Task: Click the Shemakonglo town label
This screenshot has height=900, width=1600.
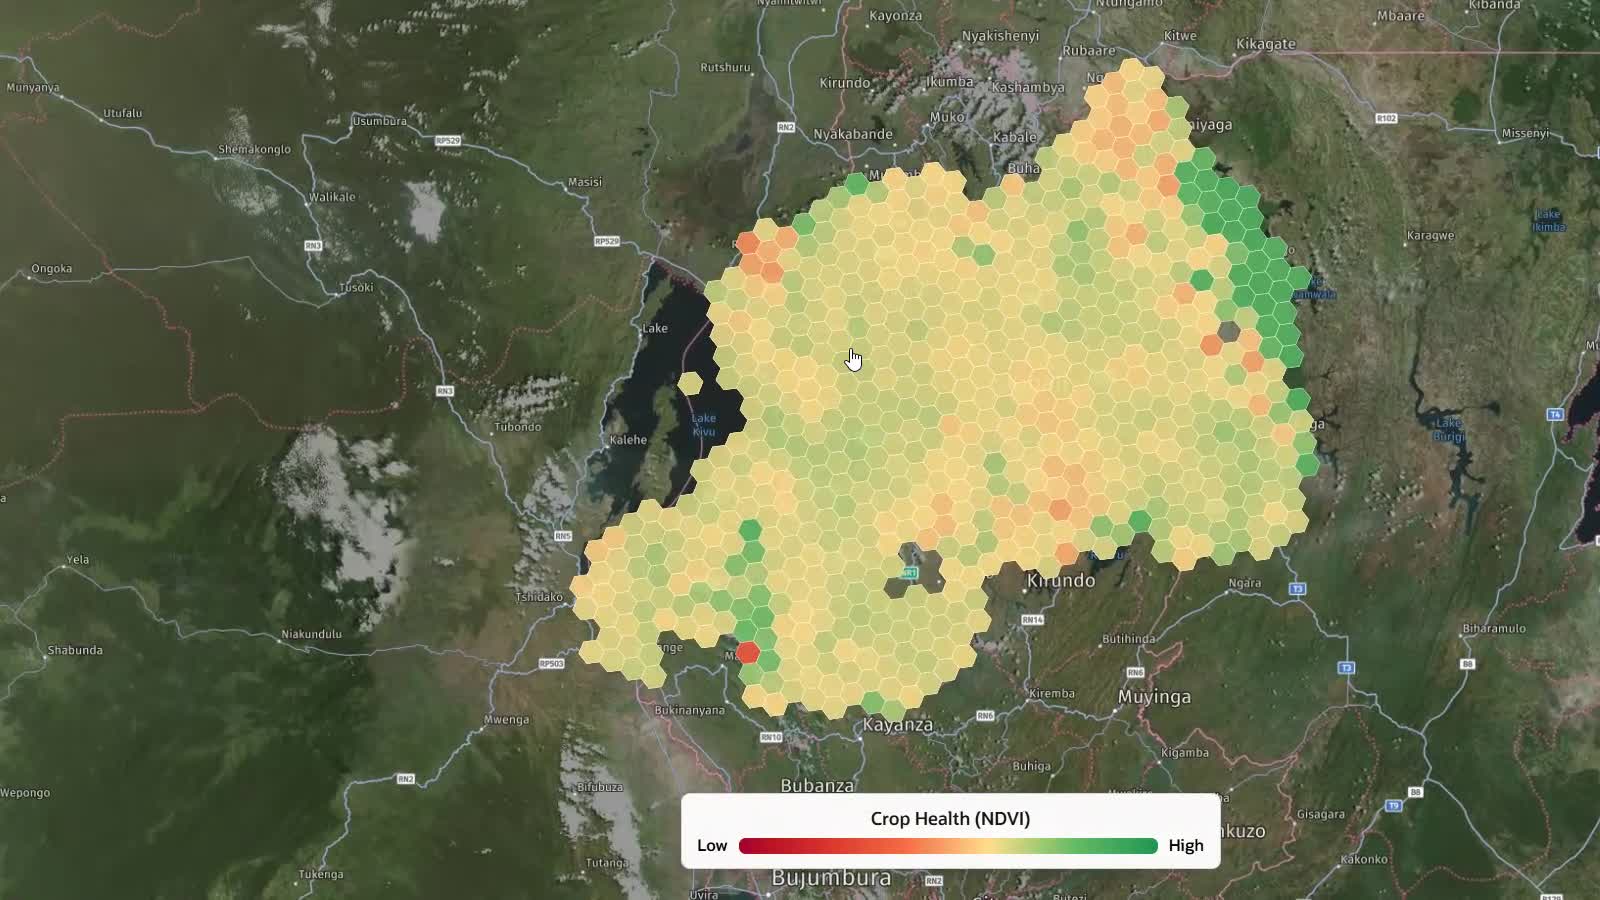Action: 254,150
